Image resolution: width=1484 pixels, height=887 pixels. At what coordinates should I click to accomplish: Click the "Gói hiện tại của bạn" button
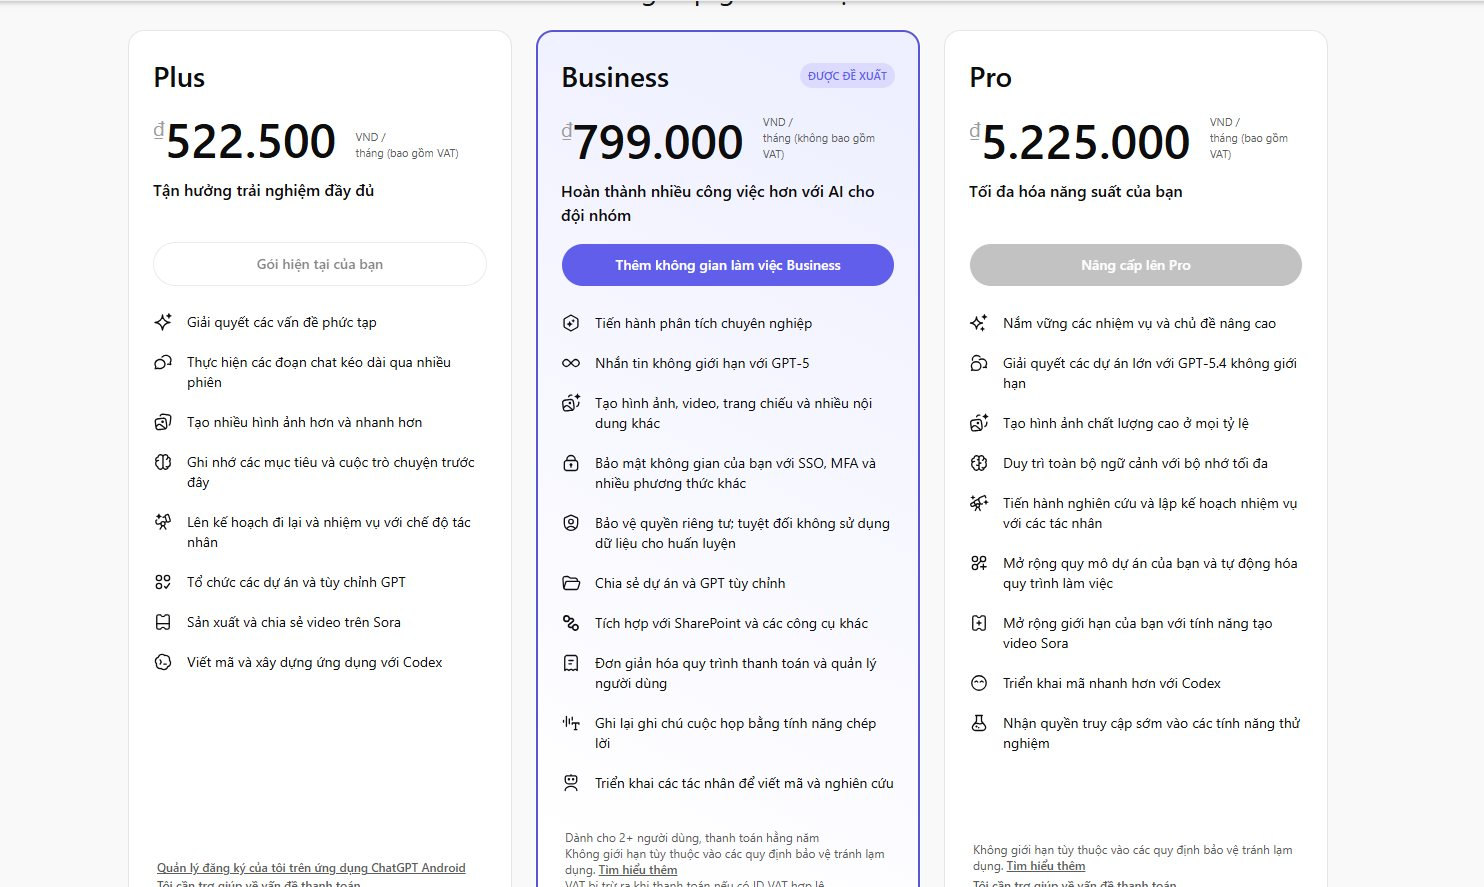[x=319, y=264]
